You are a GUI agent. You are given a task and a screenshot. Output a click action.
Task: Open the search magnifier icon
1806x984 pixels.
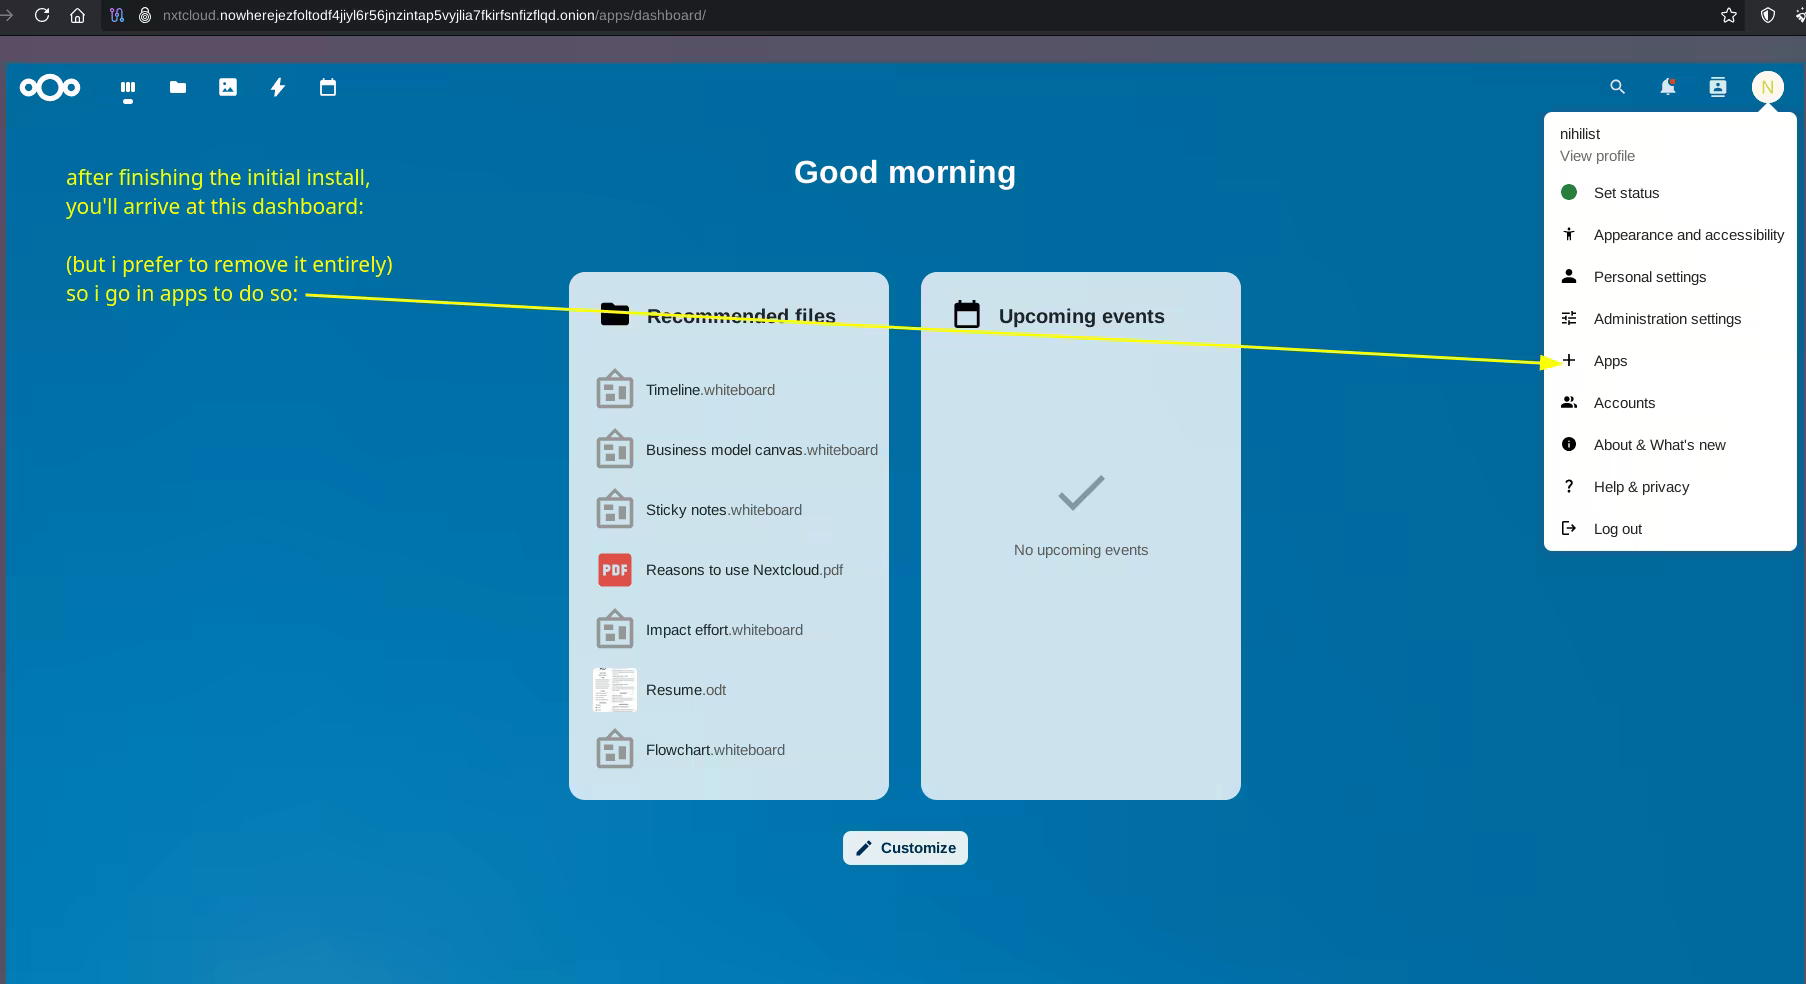pyautogui.click(x=1617, y=88)
